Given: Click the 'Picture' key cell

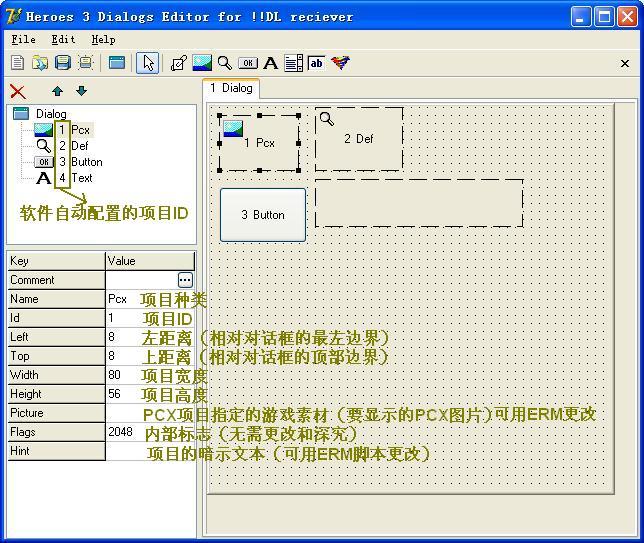Looking at the screenshot, I should [56, 413].
